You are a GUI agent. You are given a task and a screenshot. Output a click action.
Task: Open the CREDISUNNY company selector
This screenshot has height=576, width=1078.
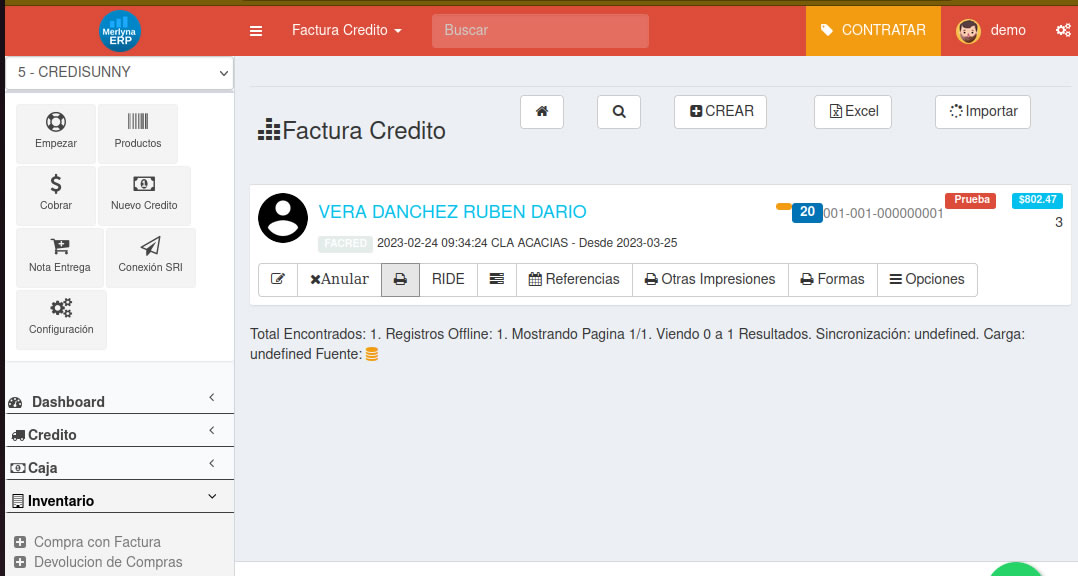point(119,72)
